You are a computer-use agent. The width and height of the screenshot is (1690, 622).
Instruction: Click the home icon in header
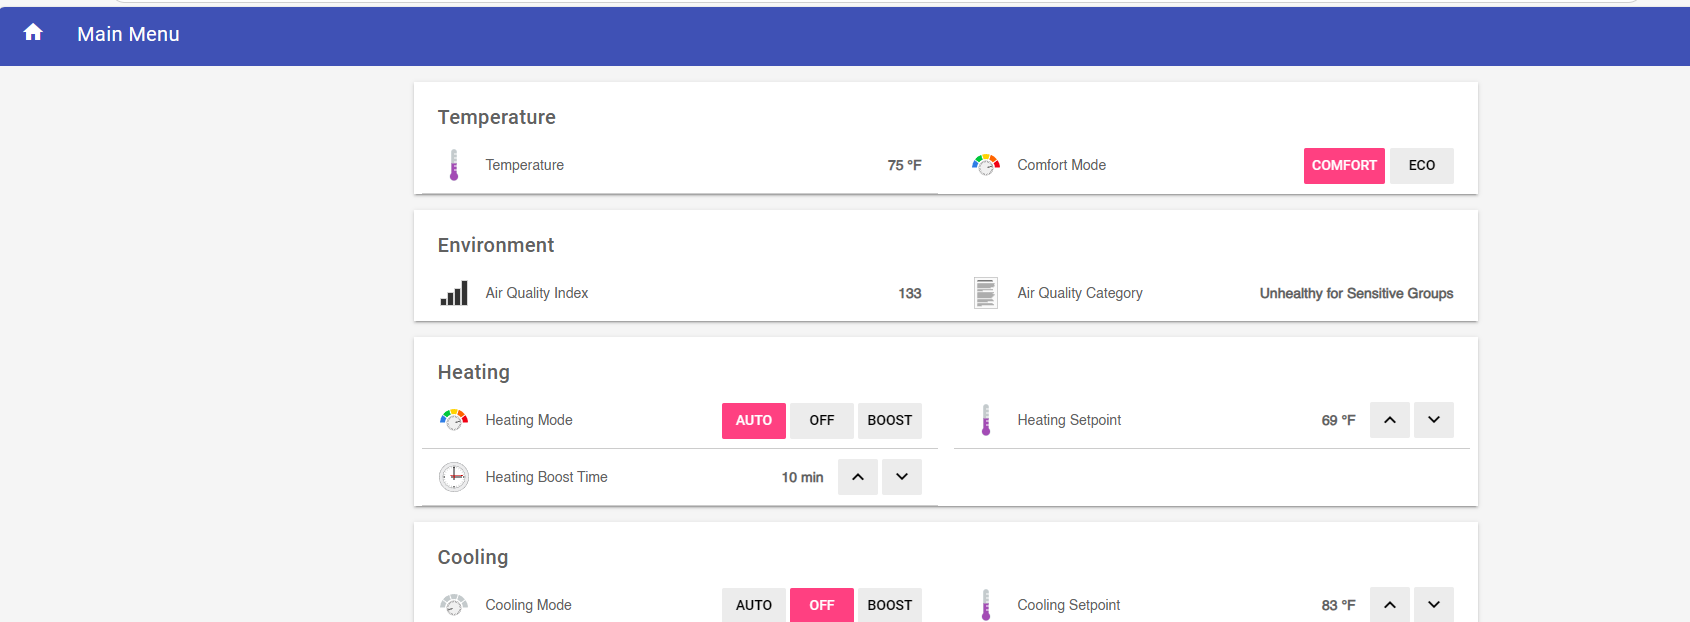(x=33, y=33)
